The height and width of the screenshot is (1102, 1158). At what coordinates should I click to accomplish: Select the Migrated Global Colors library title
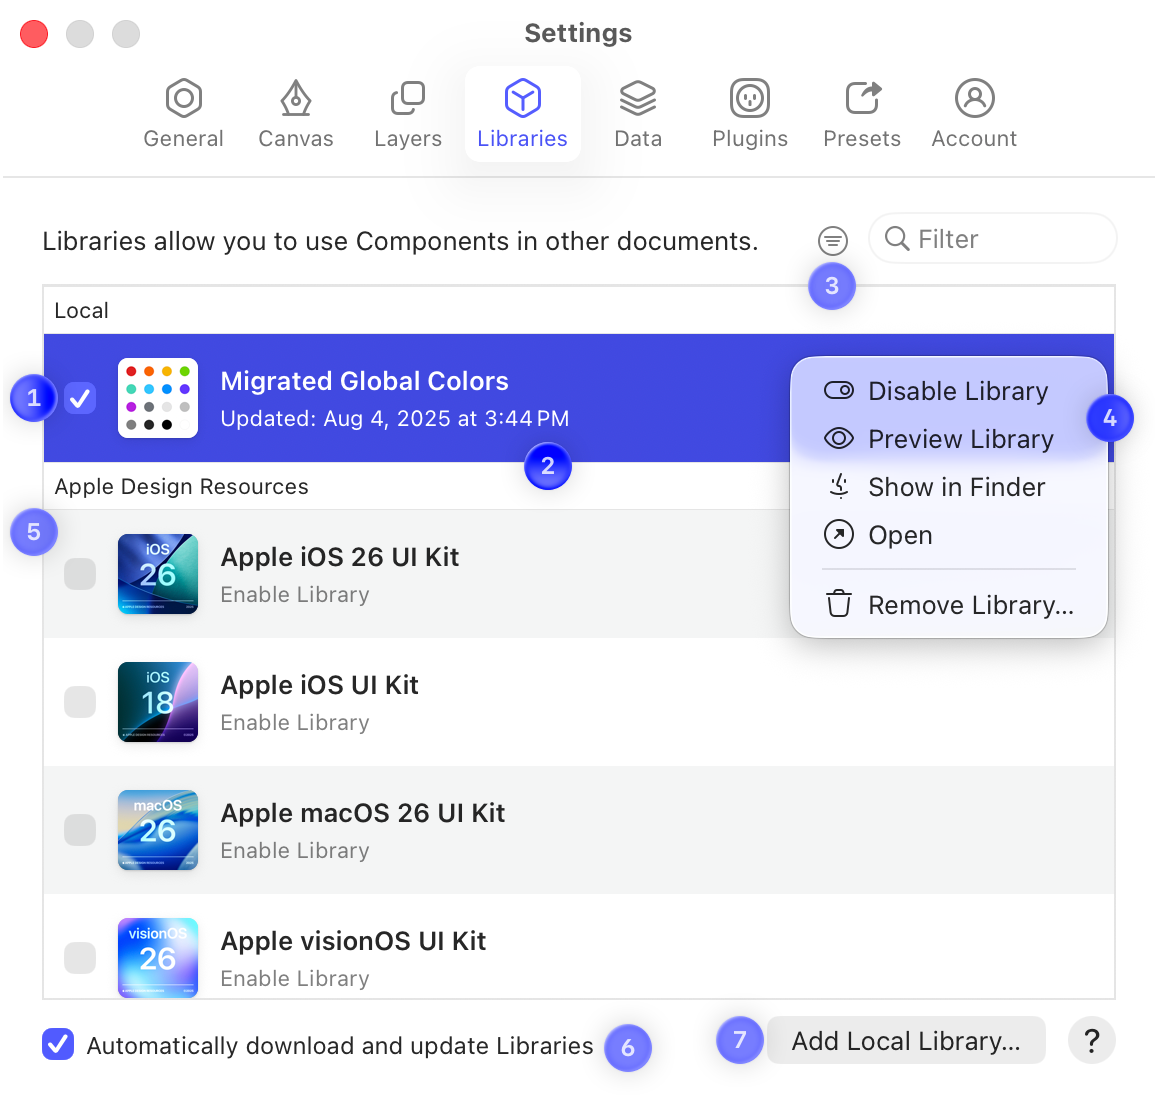365,381
